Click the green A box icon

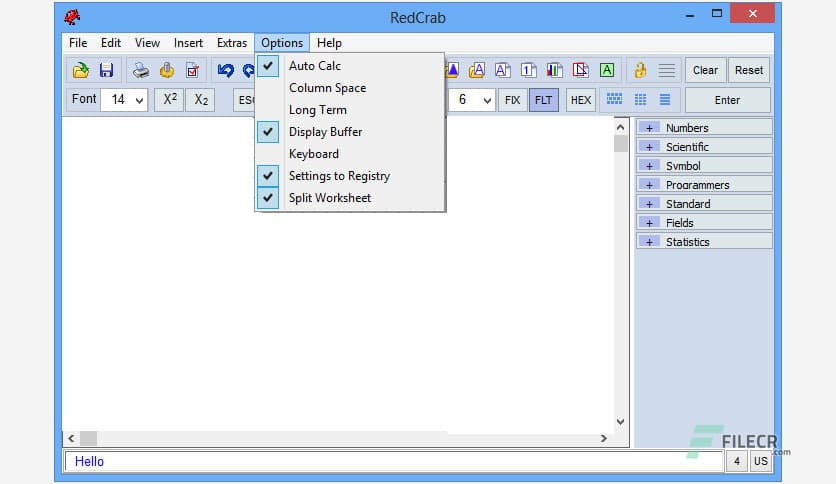pyautogui.click(x=607, y=70)
